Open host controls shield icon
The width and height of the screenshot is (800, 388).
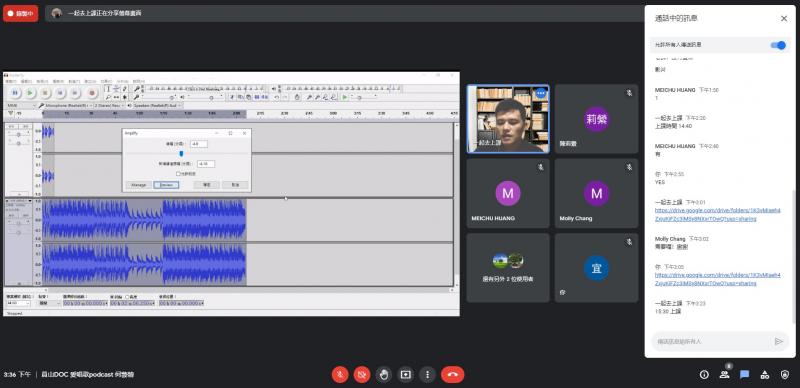pos(785,375)
